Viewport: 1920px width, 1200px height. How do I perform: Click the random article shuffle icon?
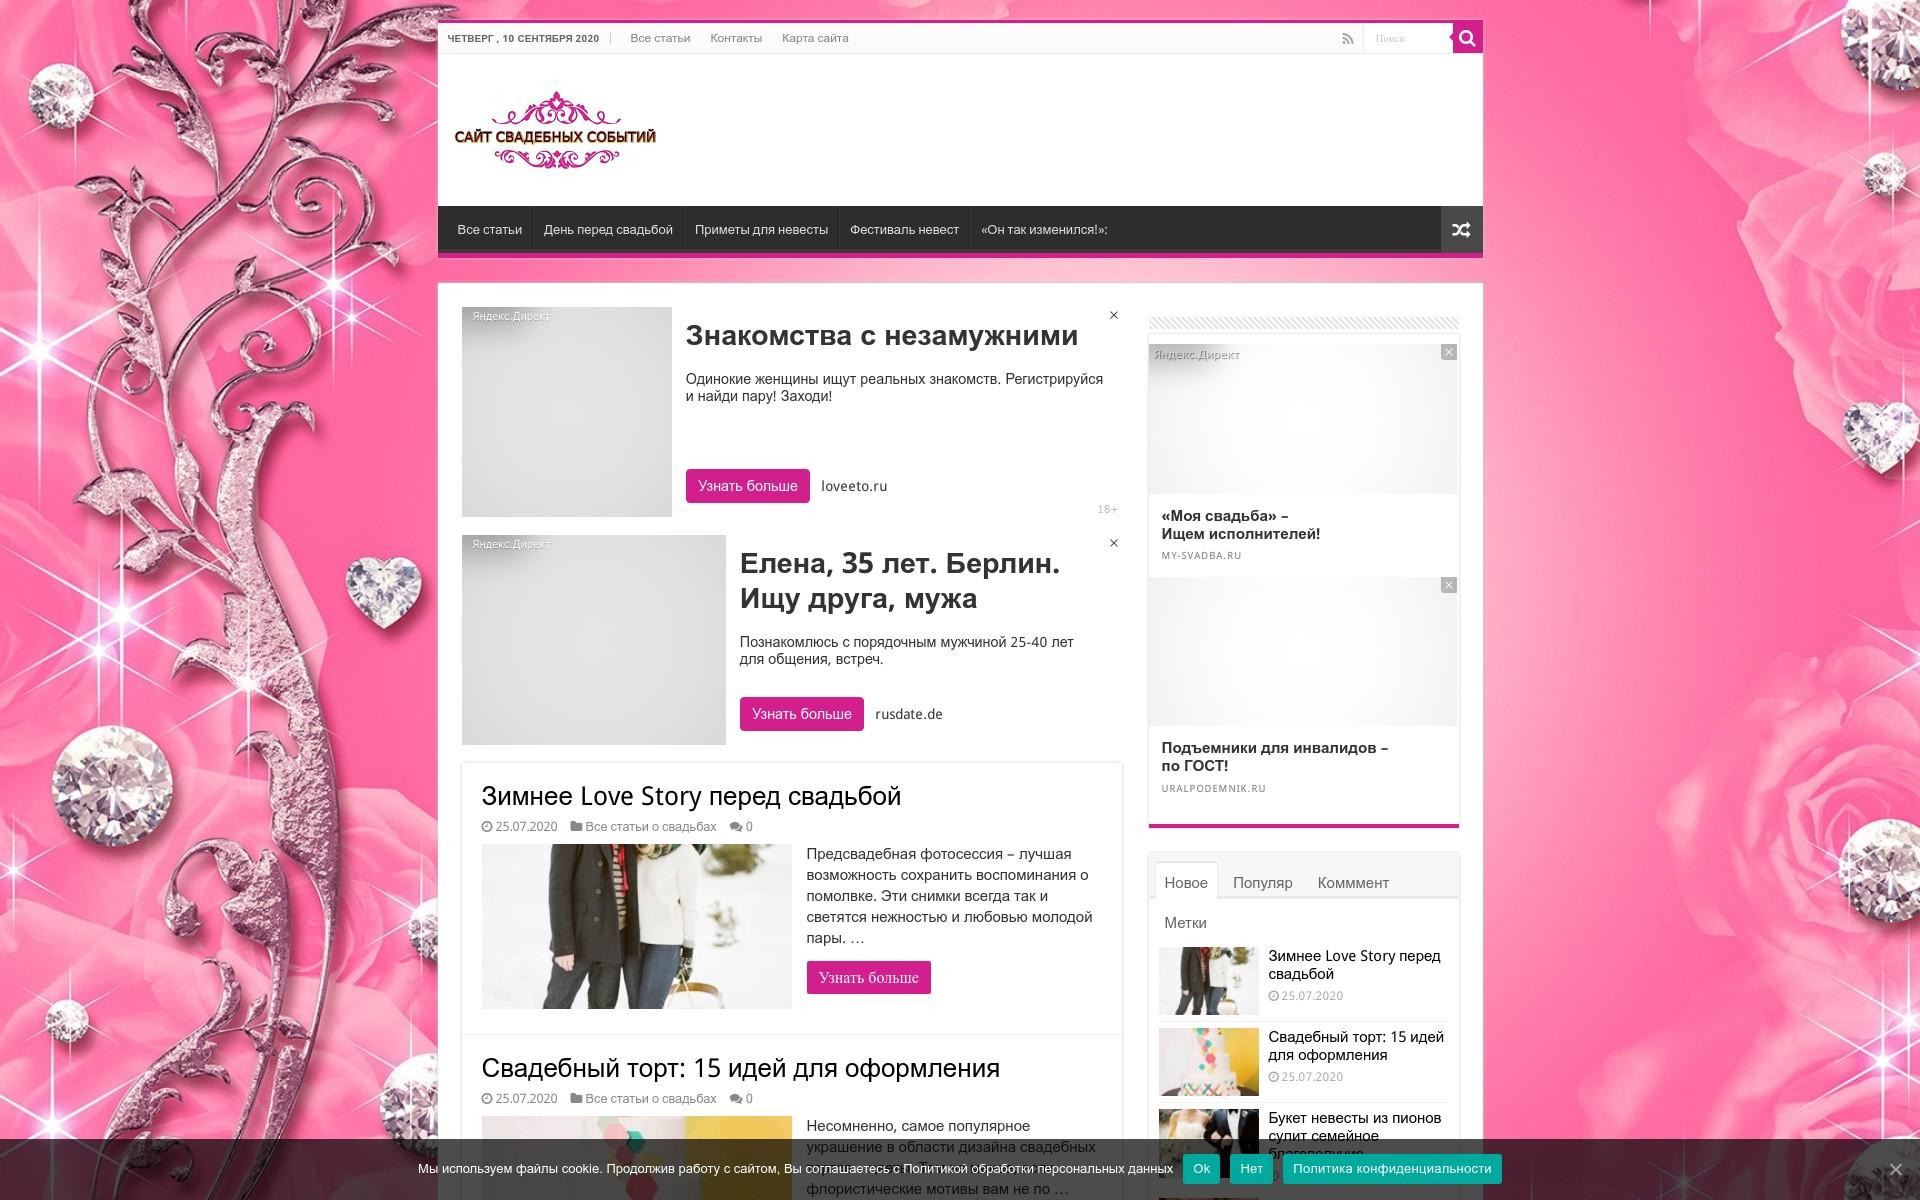click(1461, 230)
